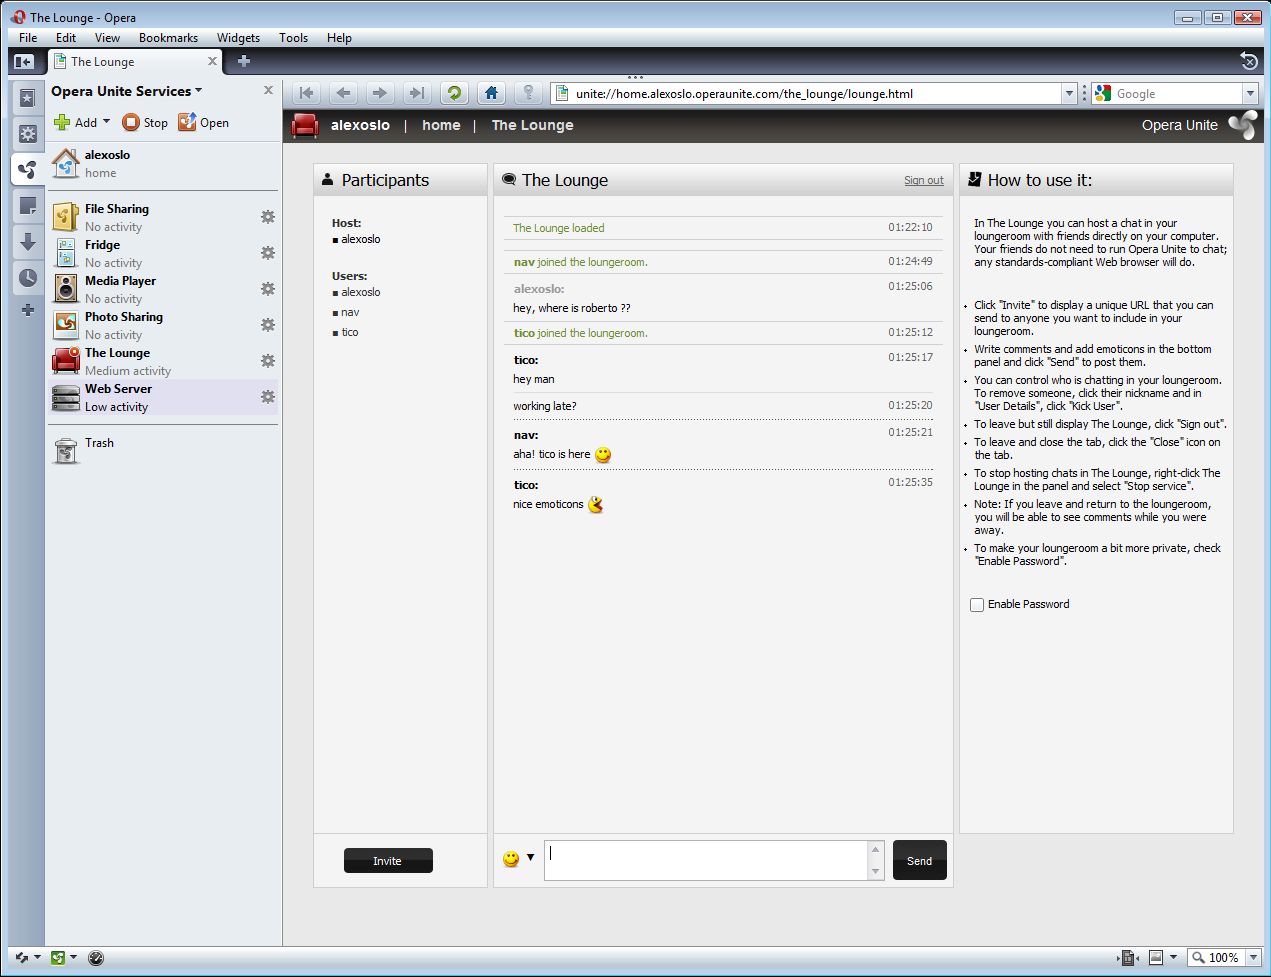Open the Bookmarks star panel

coord(27,97)
